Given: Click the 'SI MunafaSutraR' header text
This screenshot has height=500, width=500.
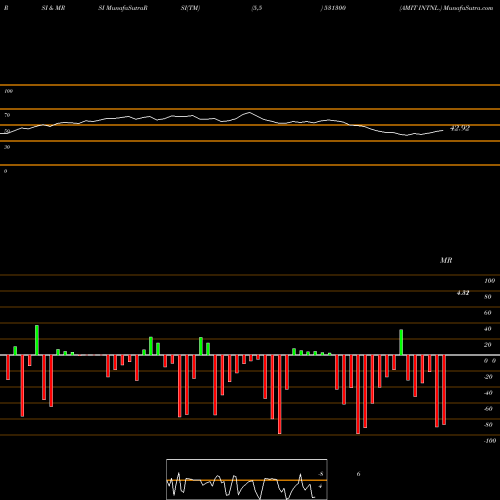Looking at the screenshot, I should click(123, 8).
